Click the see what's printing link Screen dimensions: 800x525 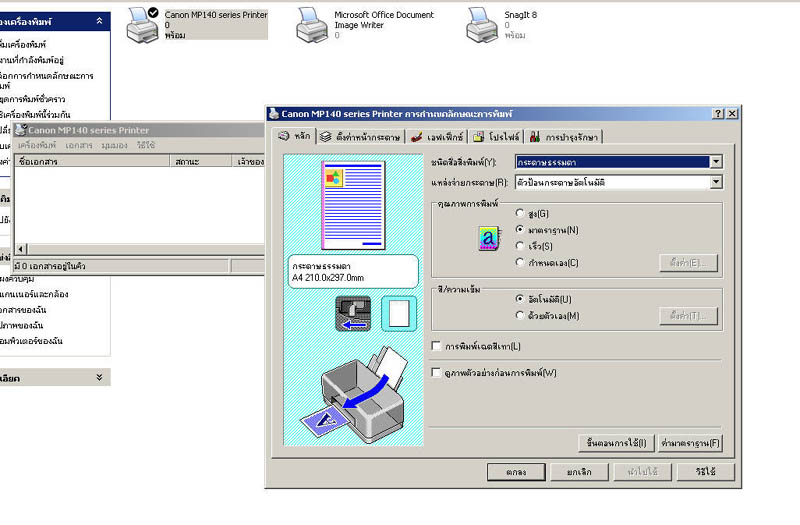pos(32,60)
